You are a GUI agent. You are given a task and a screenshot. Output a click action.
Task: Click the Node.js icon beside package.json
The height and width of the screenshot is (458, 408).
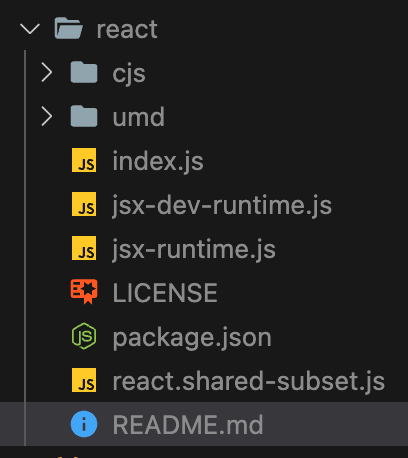click(x=84, y=336)
